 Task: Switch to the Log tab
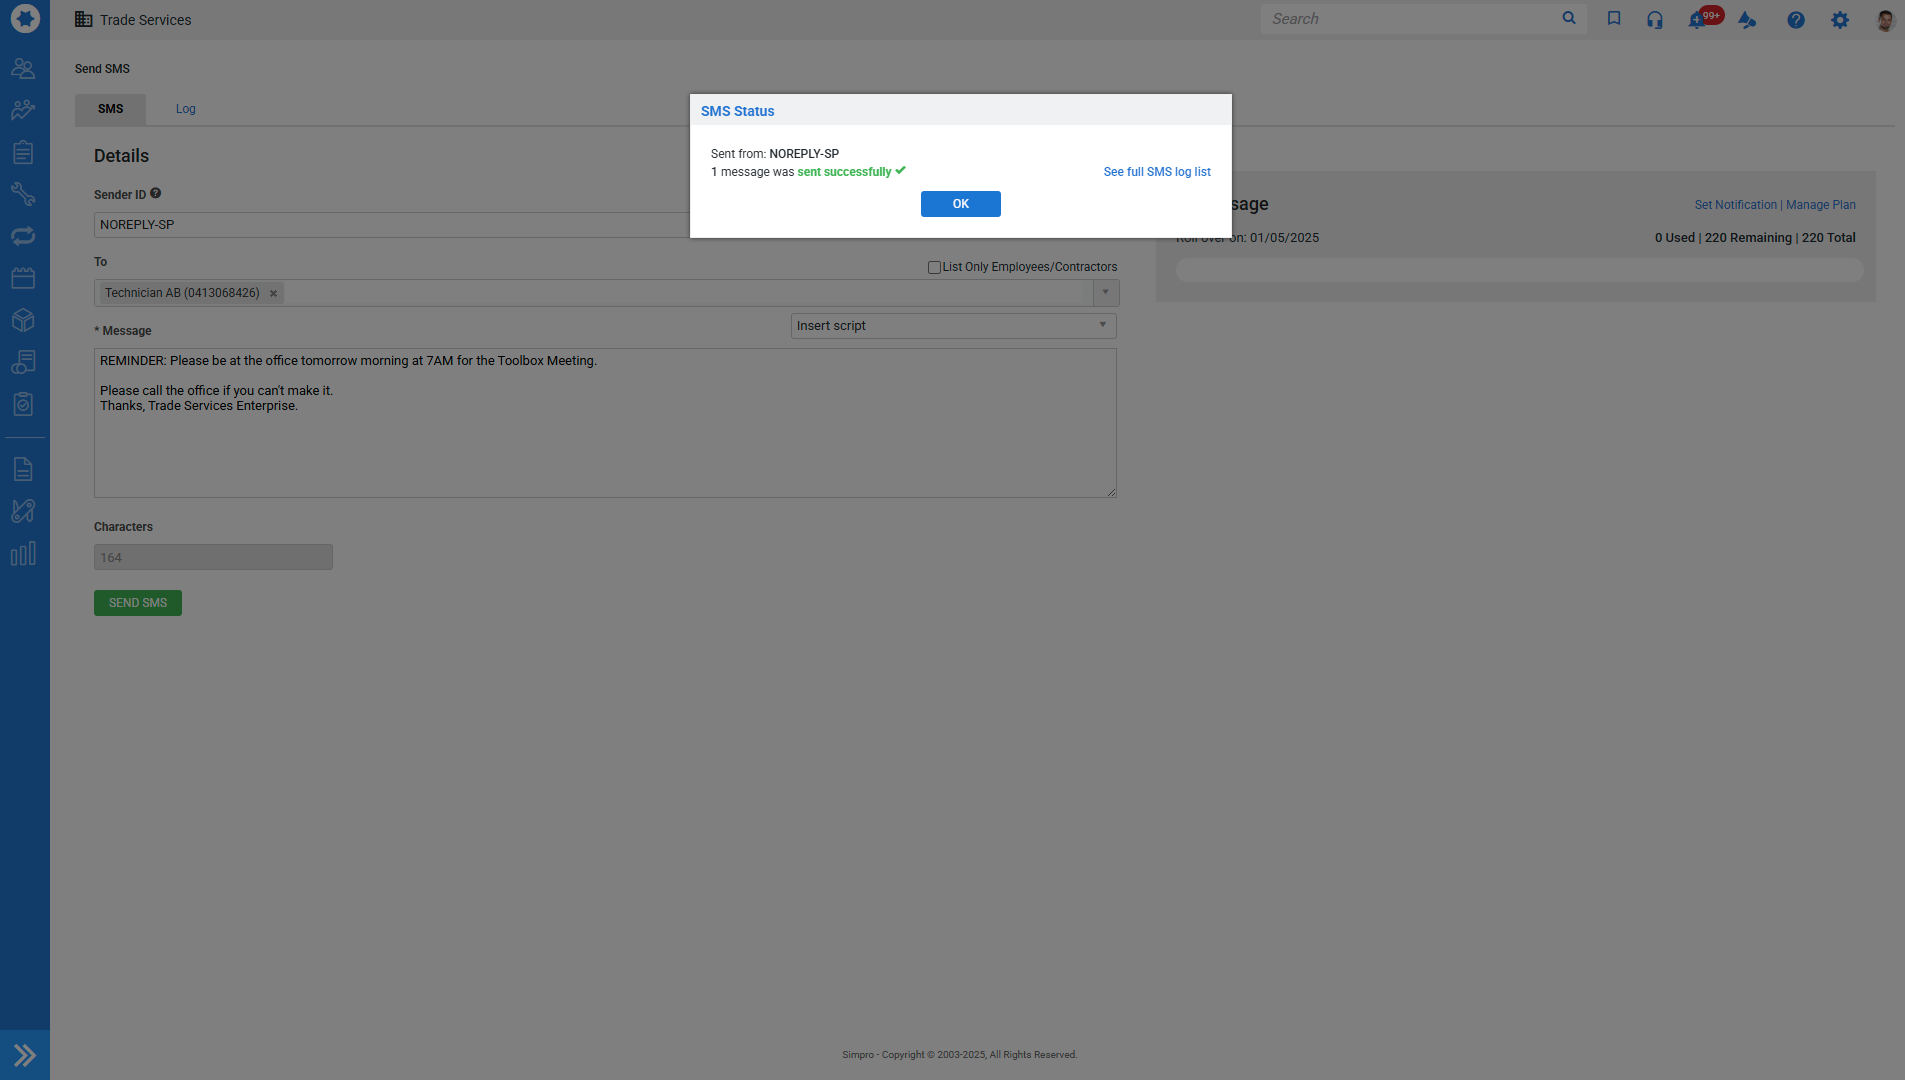(x=185, y=109)
